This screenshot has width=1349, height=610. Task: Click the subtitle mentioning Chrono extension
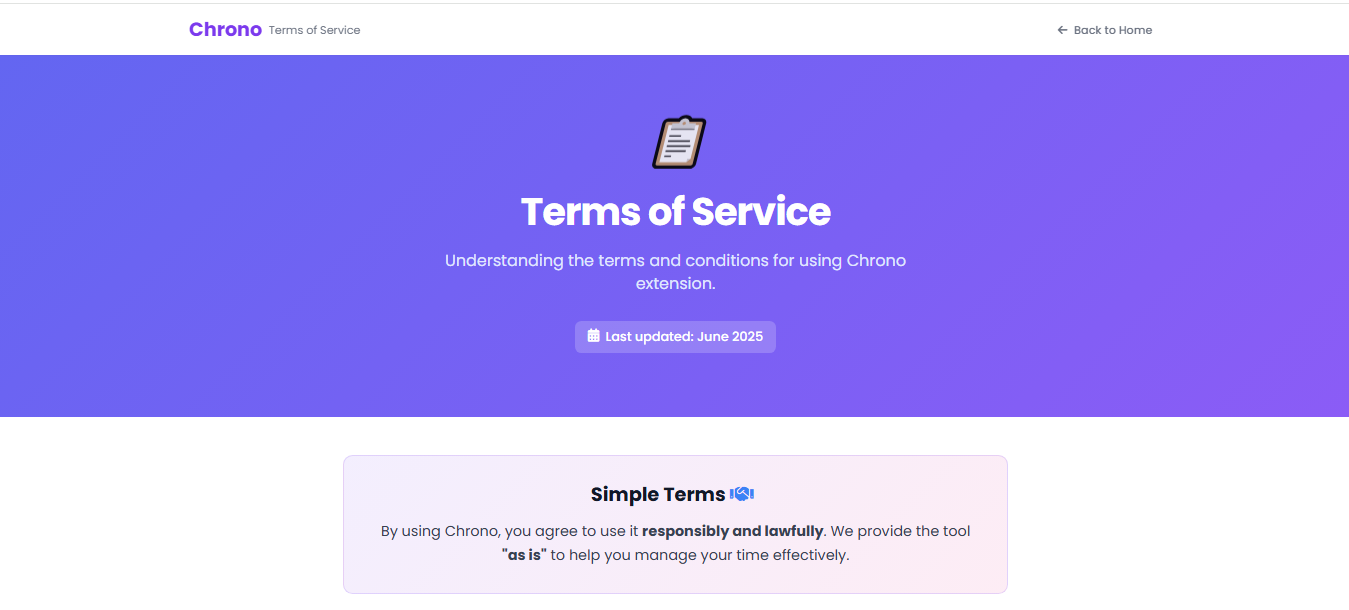coord(675,272)
